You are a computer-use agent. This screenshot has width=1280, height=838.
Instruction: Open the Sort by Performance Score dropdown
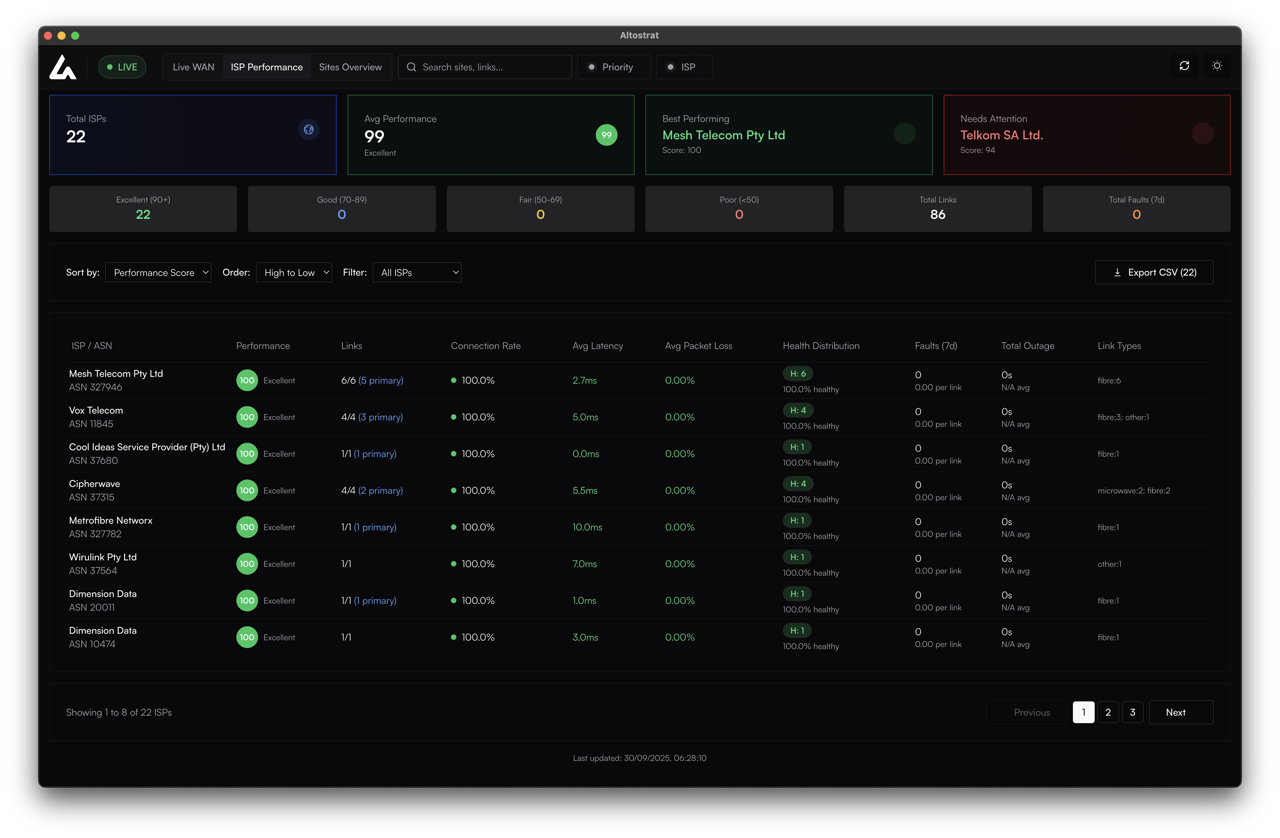[158, 272]
